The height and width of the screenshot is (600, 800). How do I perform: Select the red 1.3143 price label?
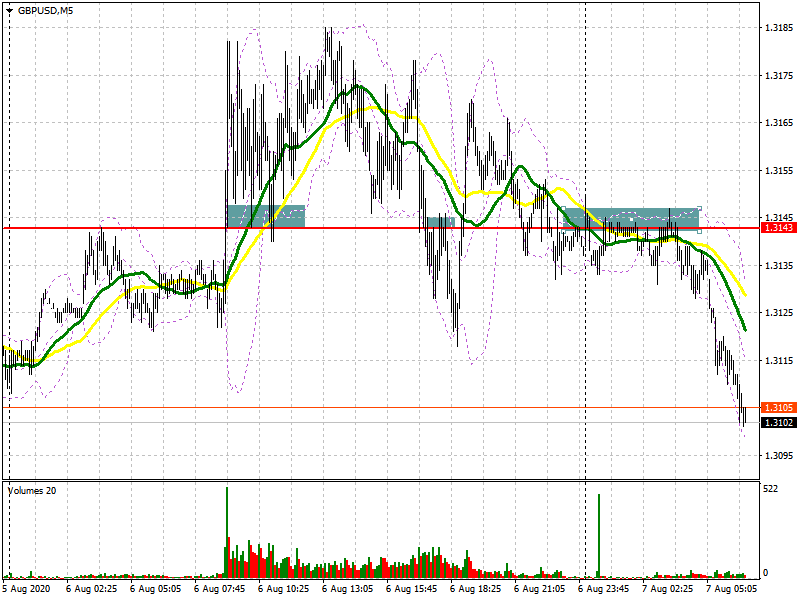click(779, 228)
